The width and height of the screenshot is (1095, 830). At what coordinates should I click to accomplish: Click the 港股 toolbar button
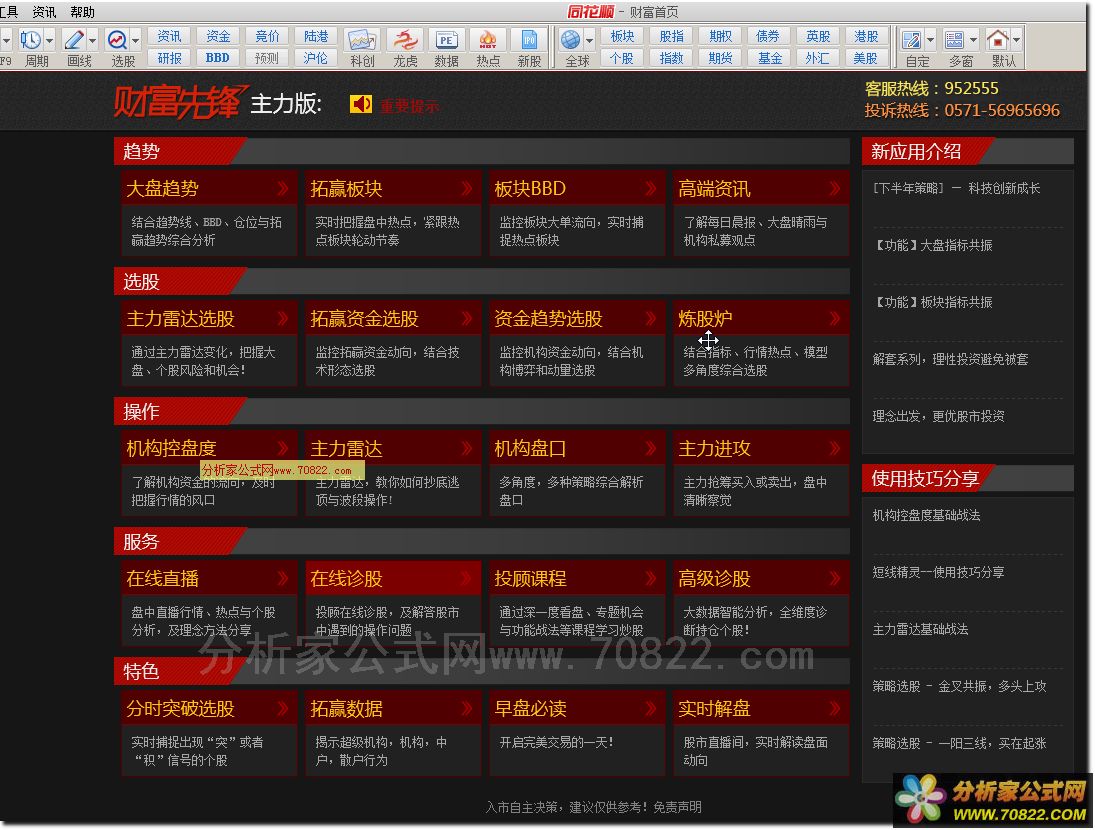point(865,36)
